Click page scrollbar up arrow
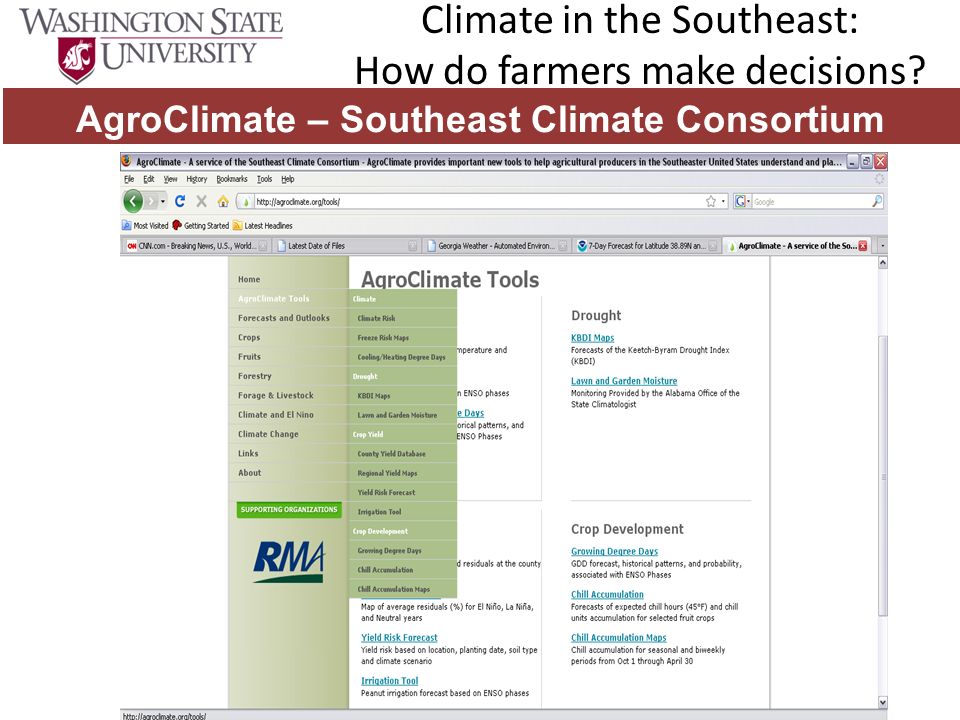 (x=882, y=262)
